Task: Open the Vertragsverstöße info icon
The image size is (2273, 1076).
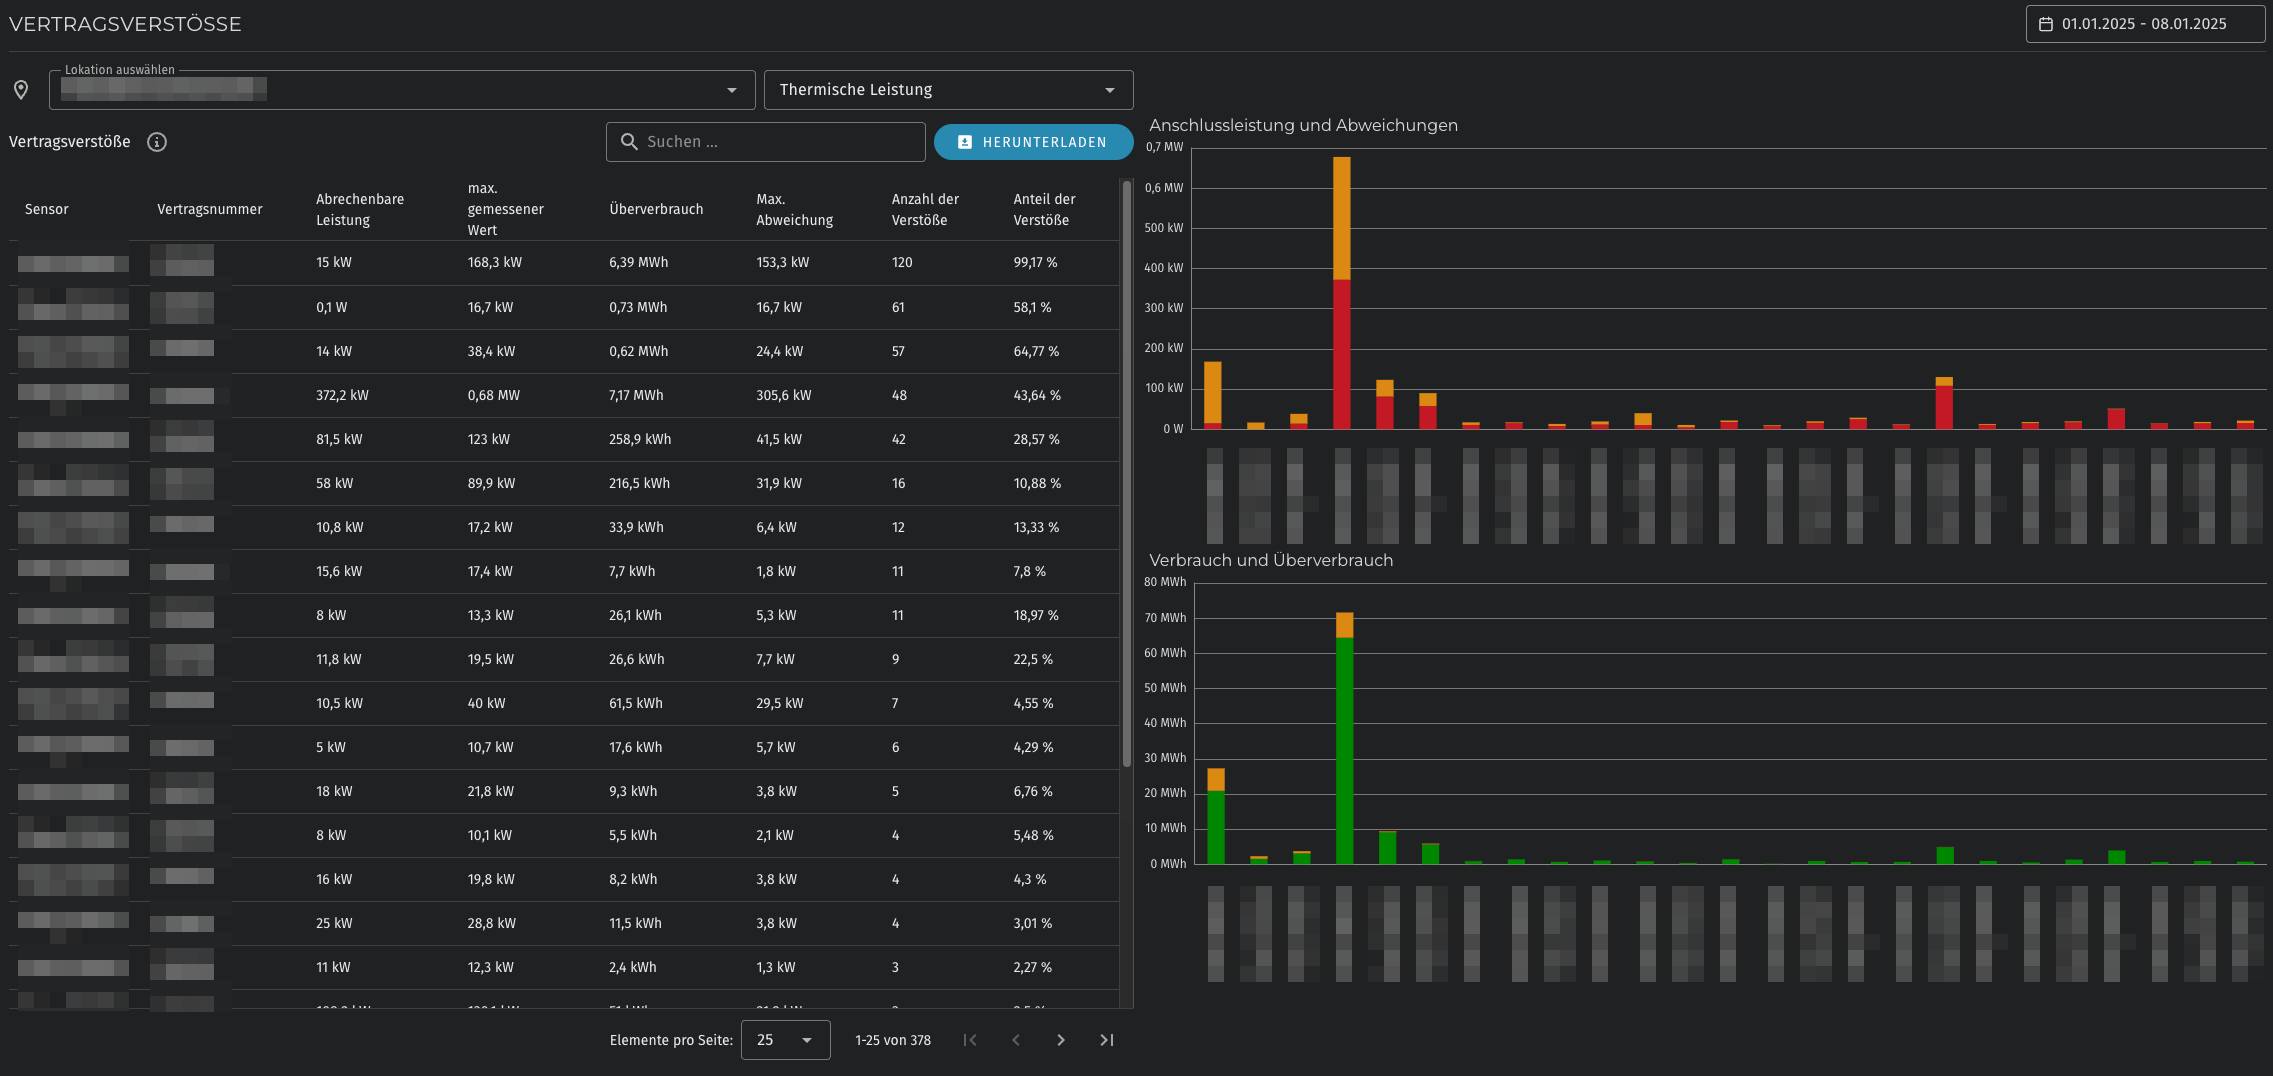Action: click(157, 142)
